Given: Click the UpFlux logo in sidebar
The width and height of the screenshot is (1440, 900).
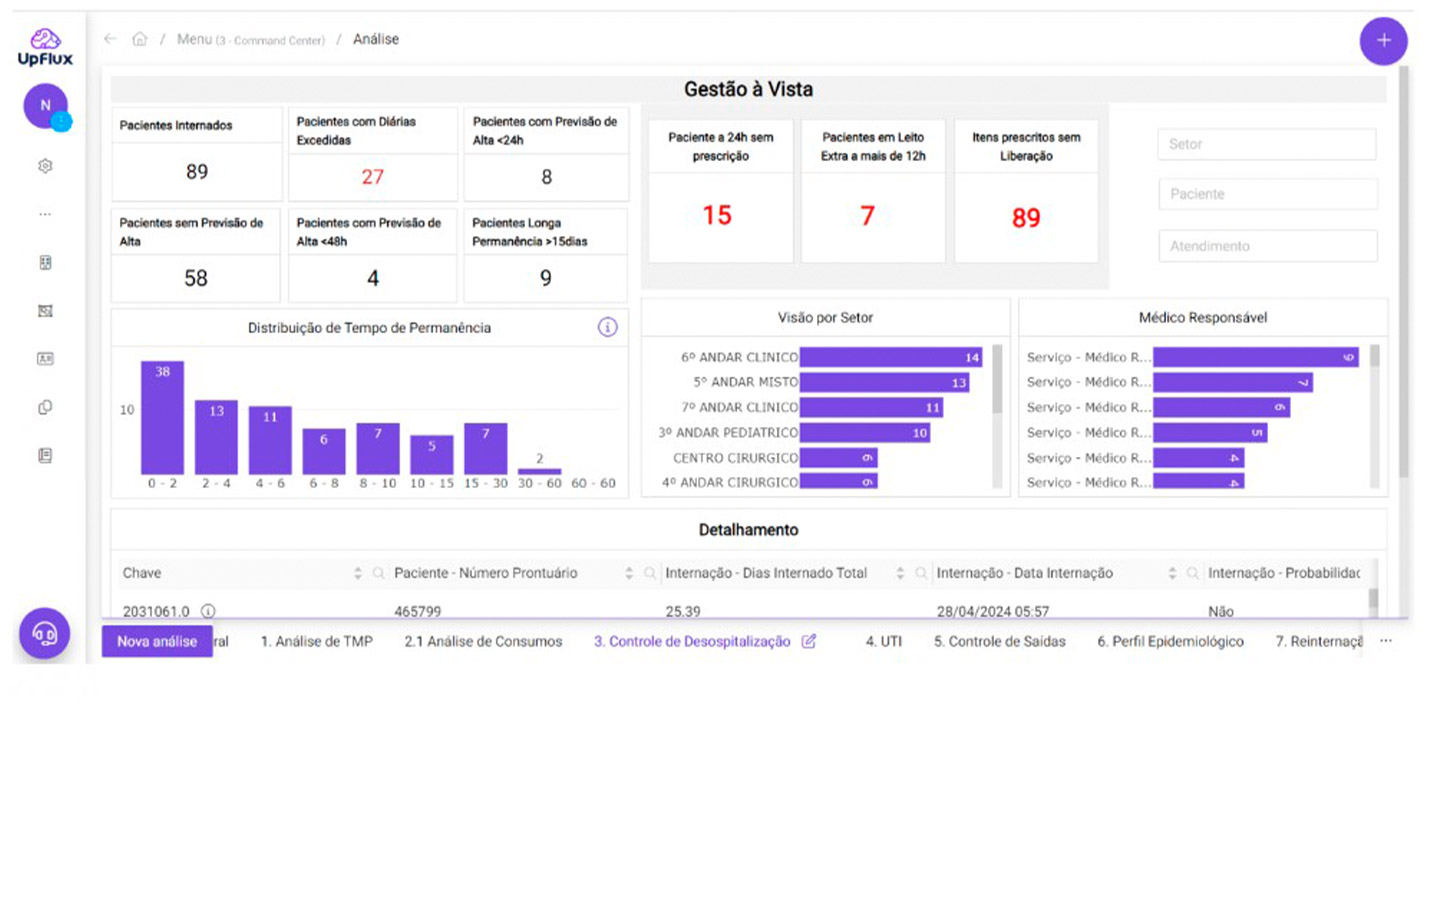Looking at the screenshot, I should pos(45,47).
